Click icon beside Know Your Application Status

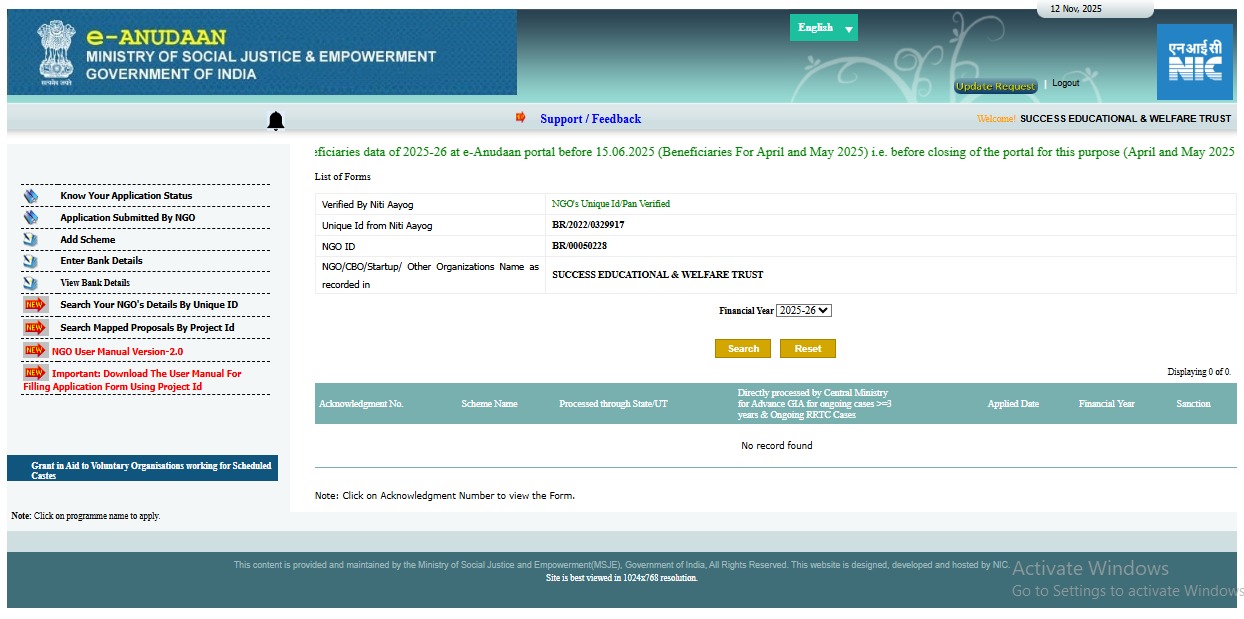point(31,196)
